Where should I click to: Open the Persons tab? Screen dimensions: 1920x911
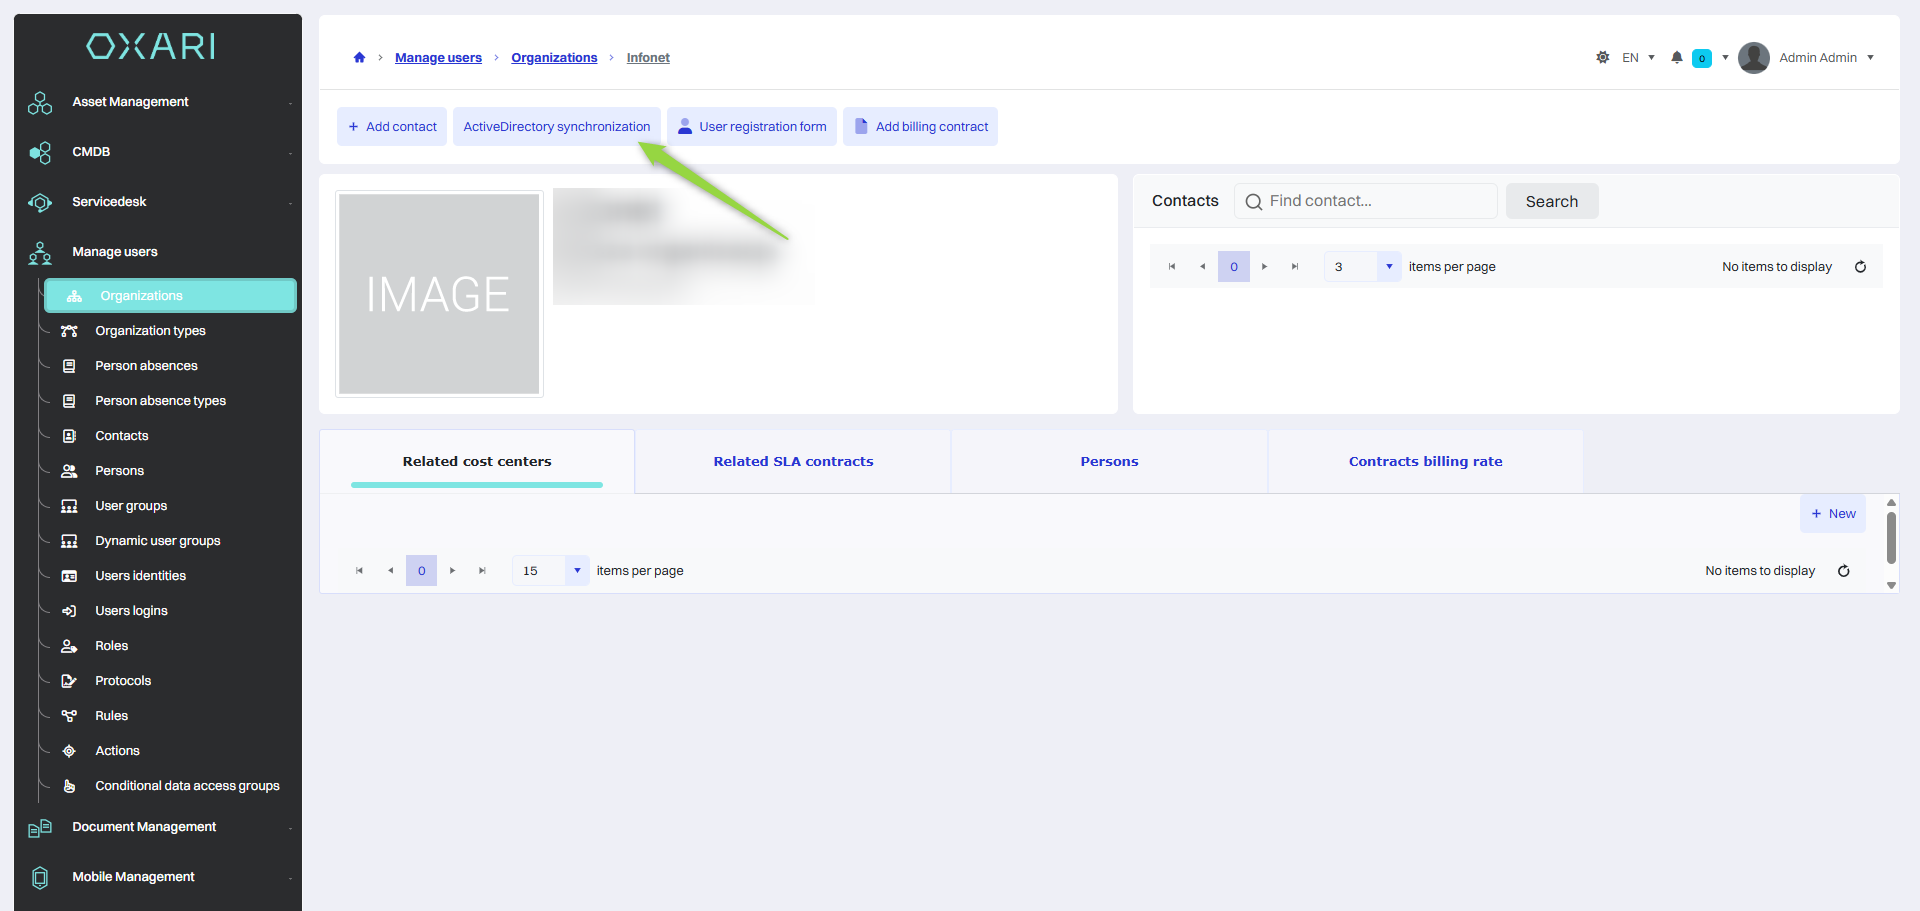(1109, 462)
